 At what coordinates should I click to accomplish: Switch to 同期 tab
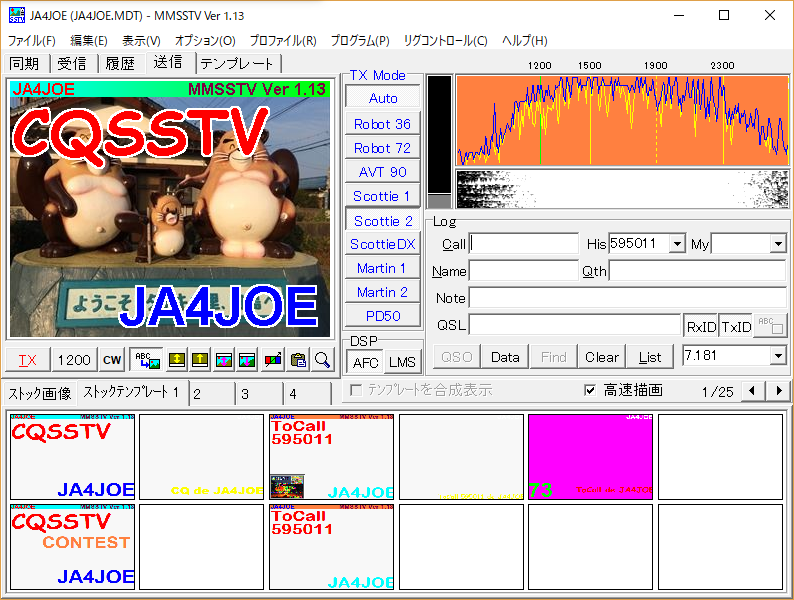[x=24, y=64]
